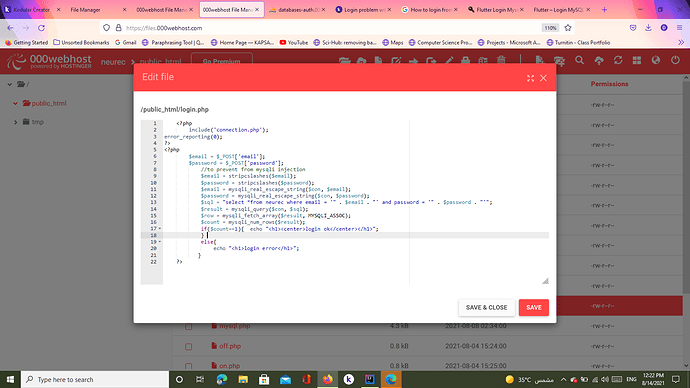Open the globe language selector icon

(656, 61)
